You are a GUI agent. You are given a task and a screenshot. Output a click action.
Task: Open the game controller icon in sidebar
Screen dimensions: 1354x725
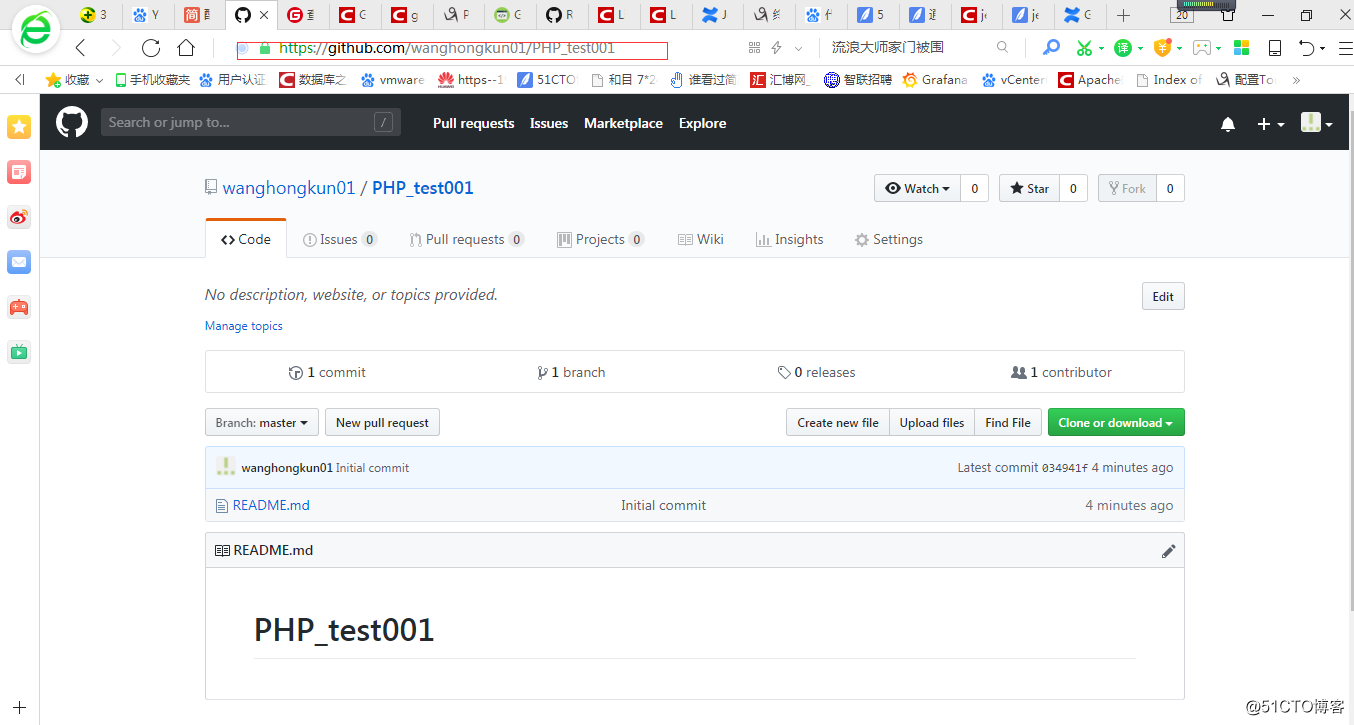pyautogui.click(x=19, y=307)
